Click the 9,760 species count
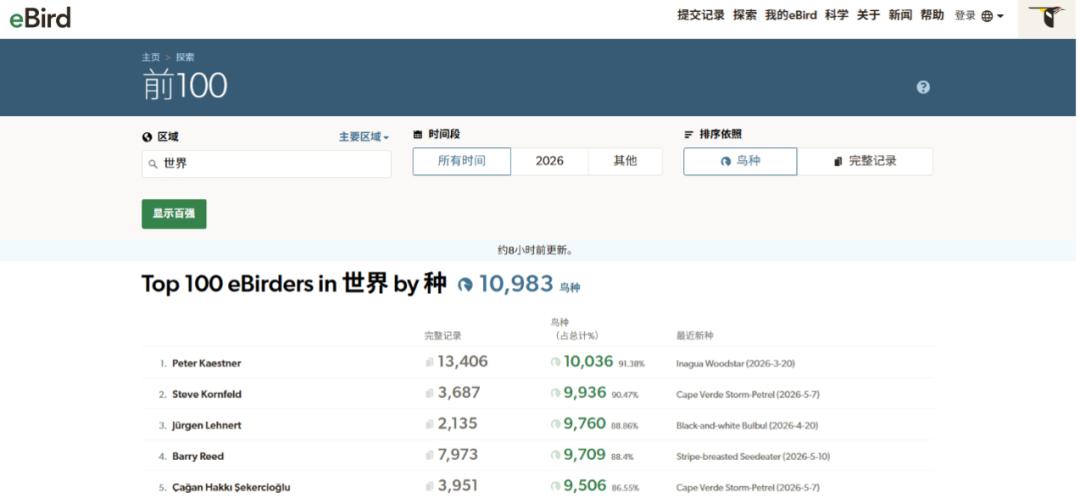This screenshot has width=1080, height=504. pyautogui.click(x=585, y=423)
